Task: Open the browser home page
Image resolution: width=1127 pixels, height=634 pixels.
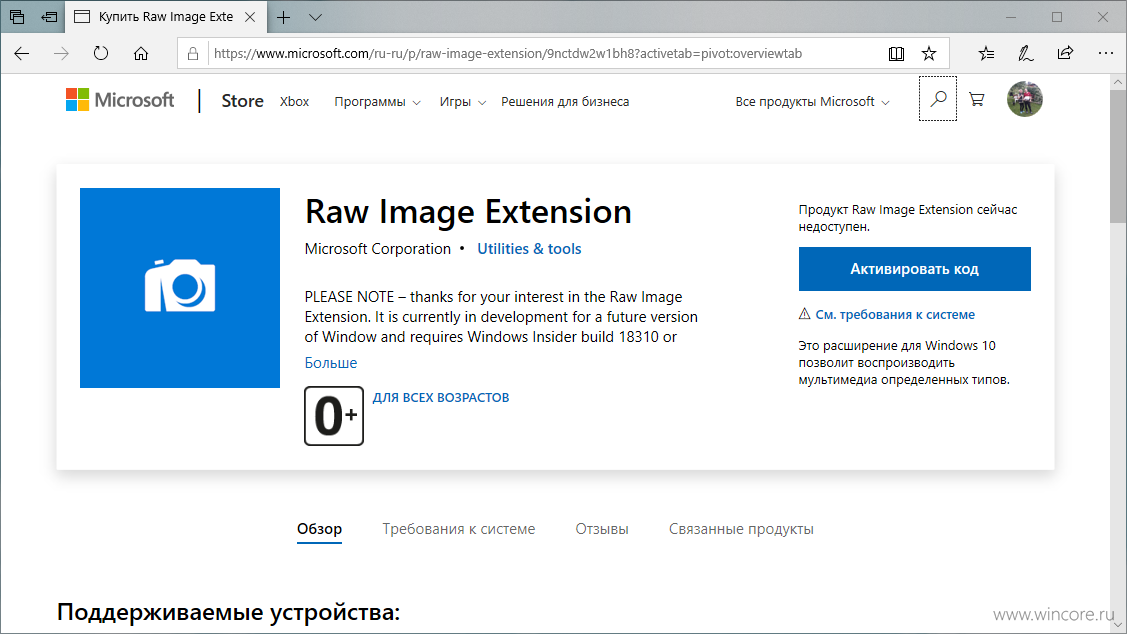Action: [141, 53]
